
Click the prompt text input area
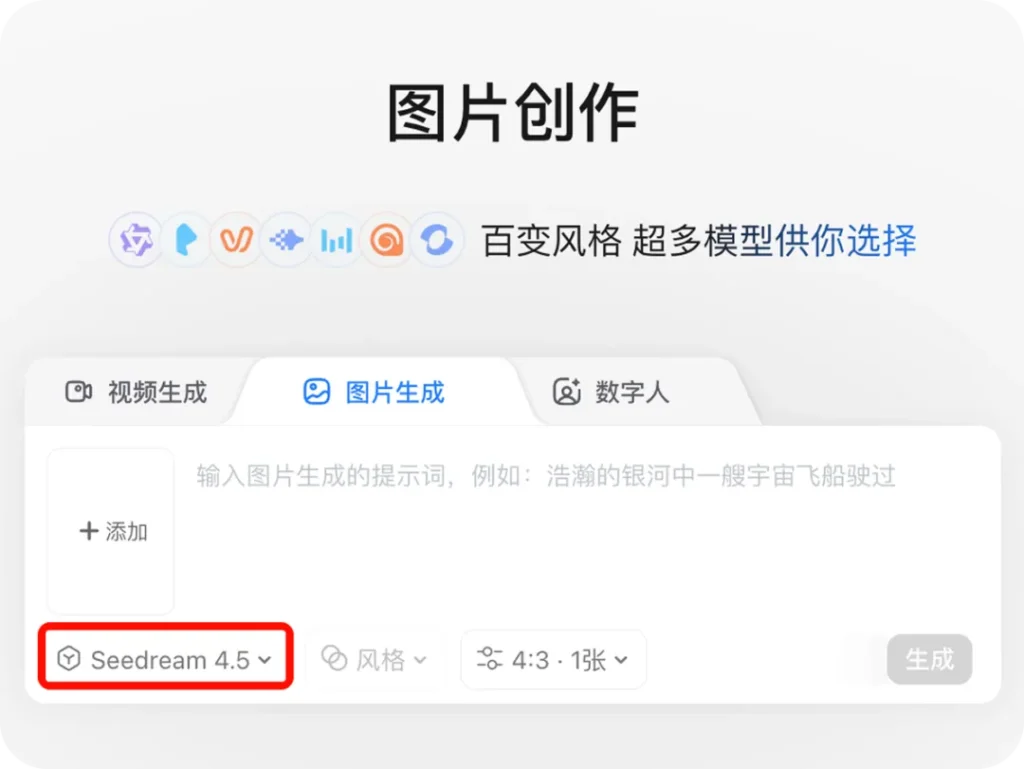[x=588, y=531]
